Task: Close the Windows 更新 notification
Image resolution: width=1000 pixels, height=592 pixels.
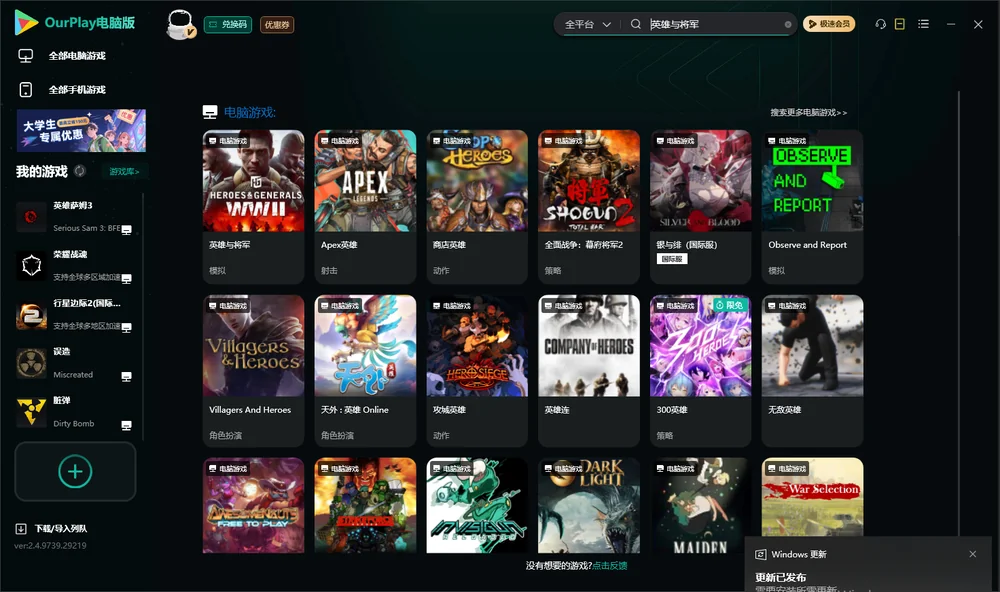Action: 972,554
